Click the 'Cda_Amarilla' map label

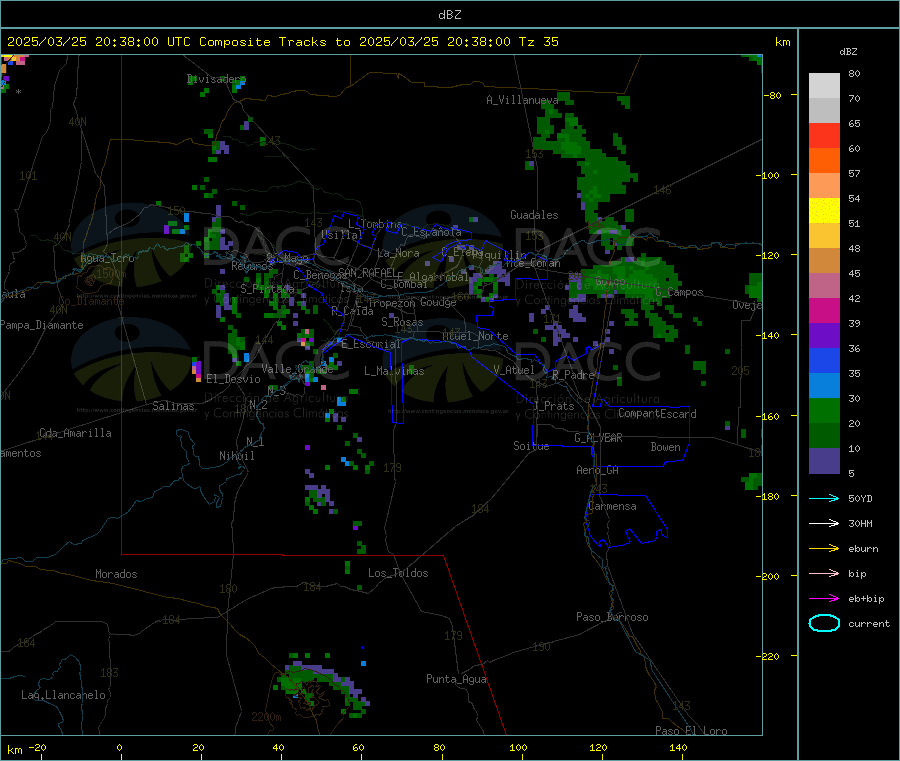click(x=75, y=433)
